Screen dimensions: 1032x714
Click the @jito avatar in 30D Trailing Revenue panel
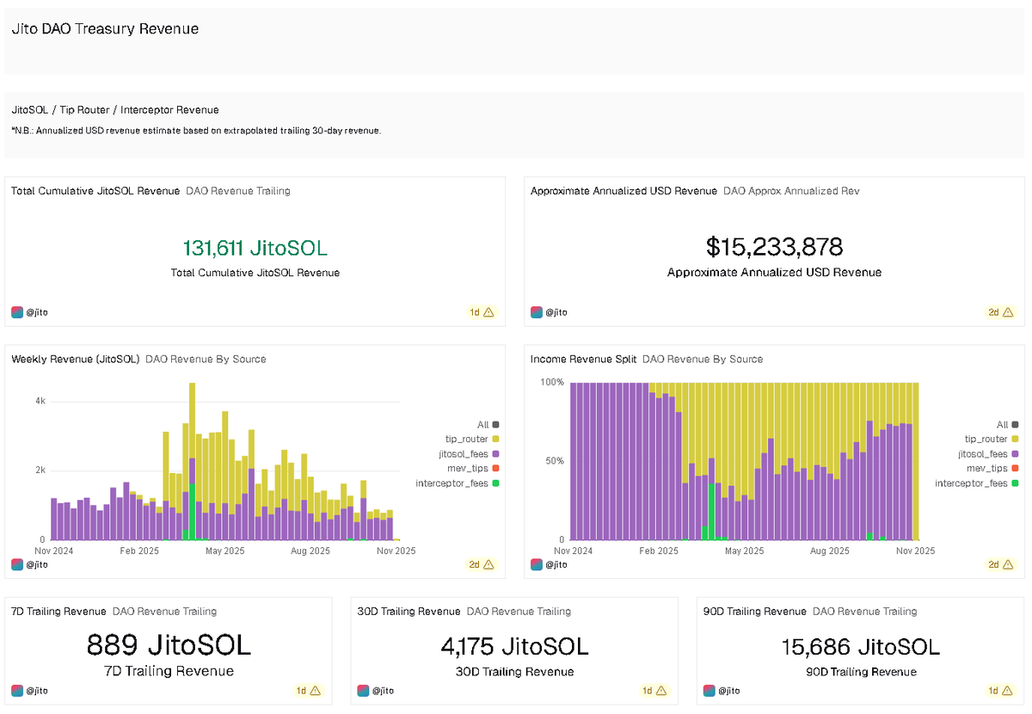point(363,690)
